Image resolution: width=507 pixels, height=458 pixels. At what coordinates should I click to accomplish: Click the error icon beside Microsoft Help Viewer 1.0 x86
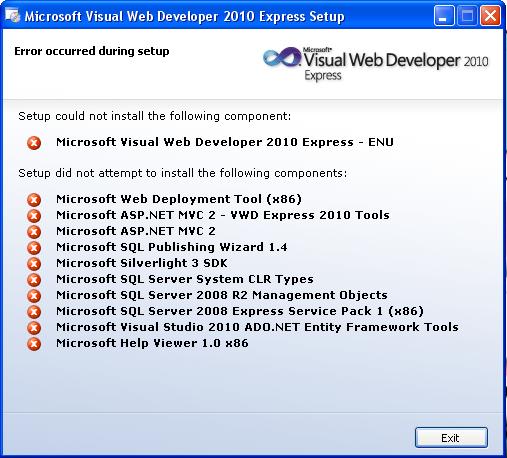tap(34, 344)
